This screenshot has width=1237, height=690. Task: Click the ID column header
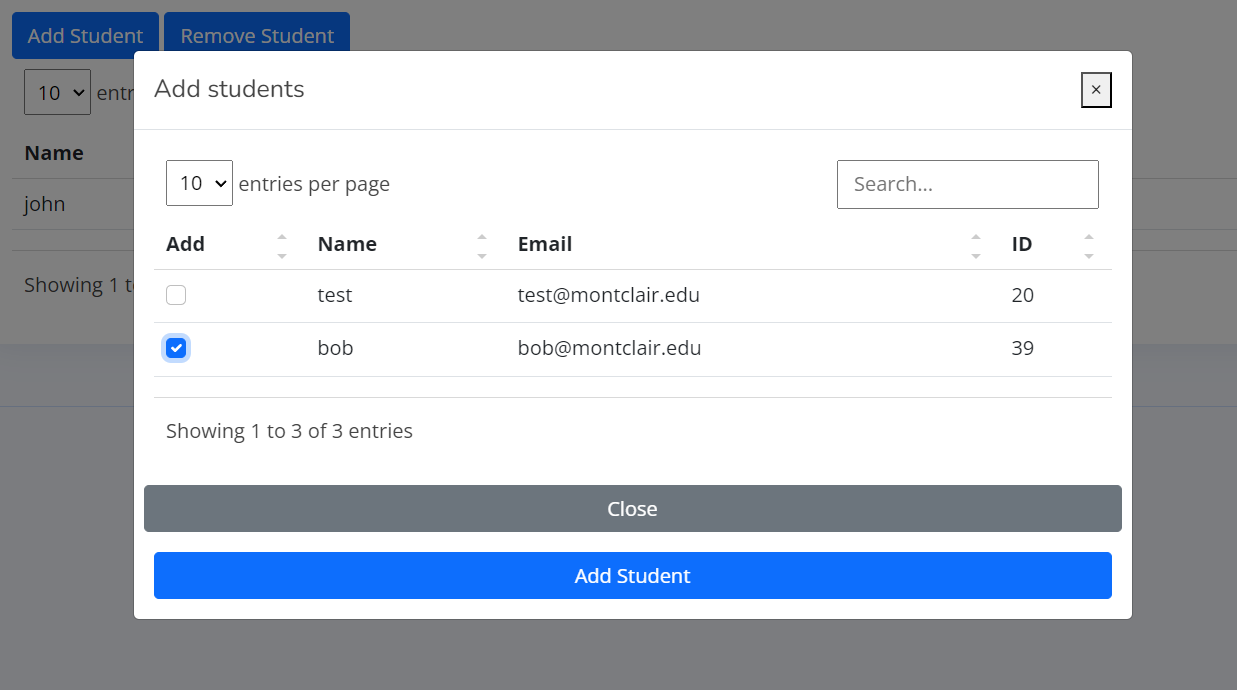coord(1021,244)
